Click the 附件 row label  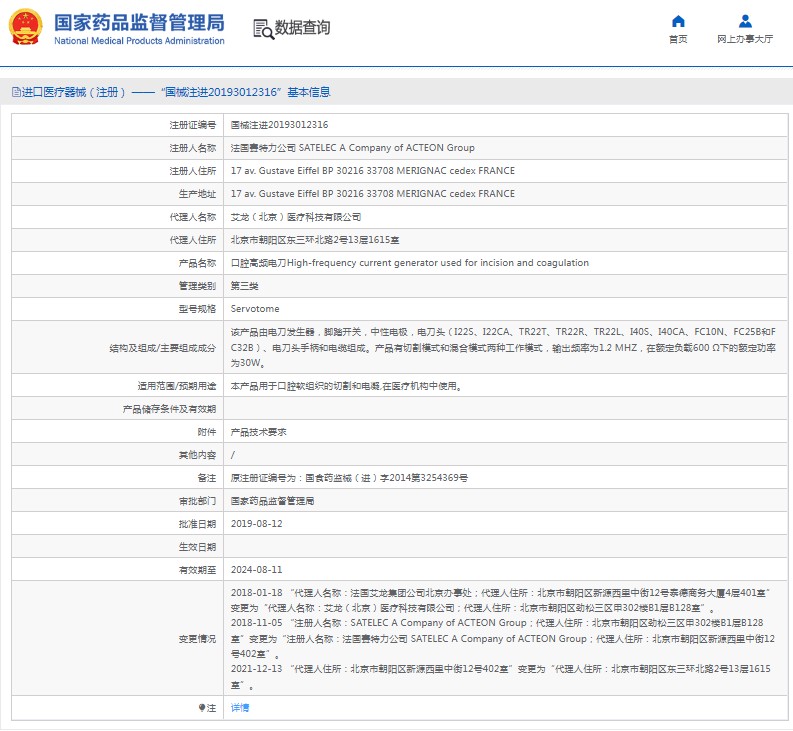(207, 432)
